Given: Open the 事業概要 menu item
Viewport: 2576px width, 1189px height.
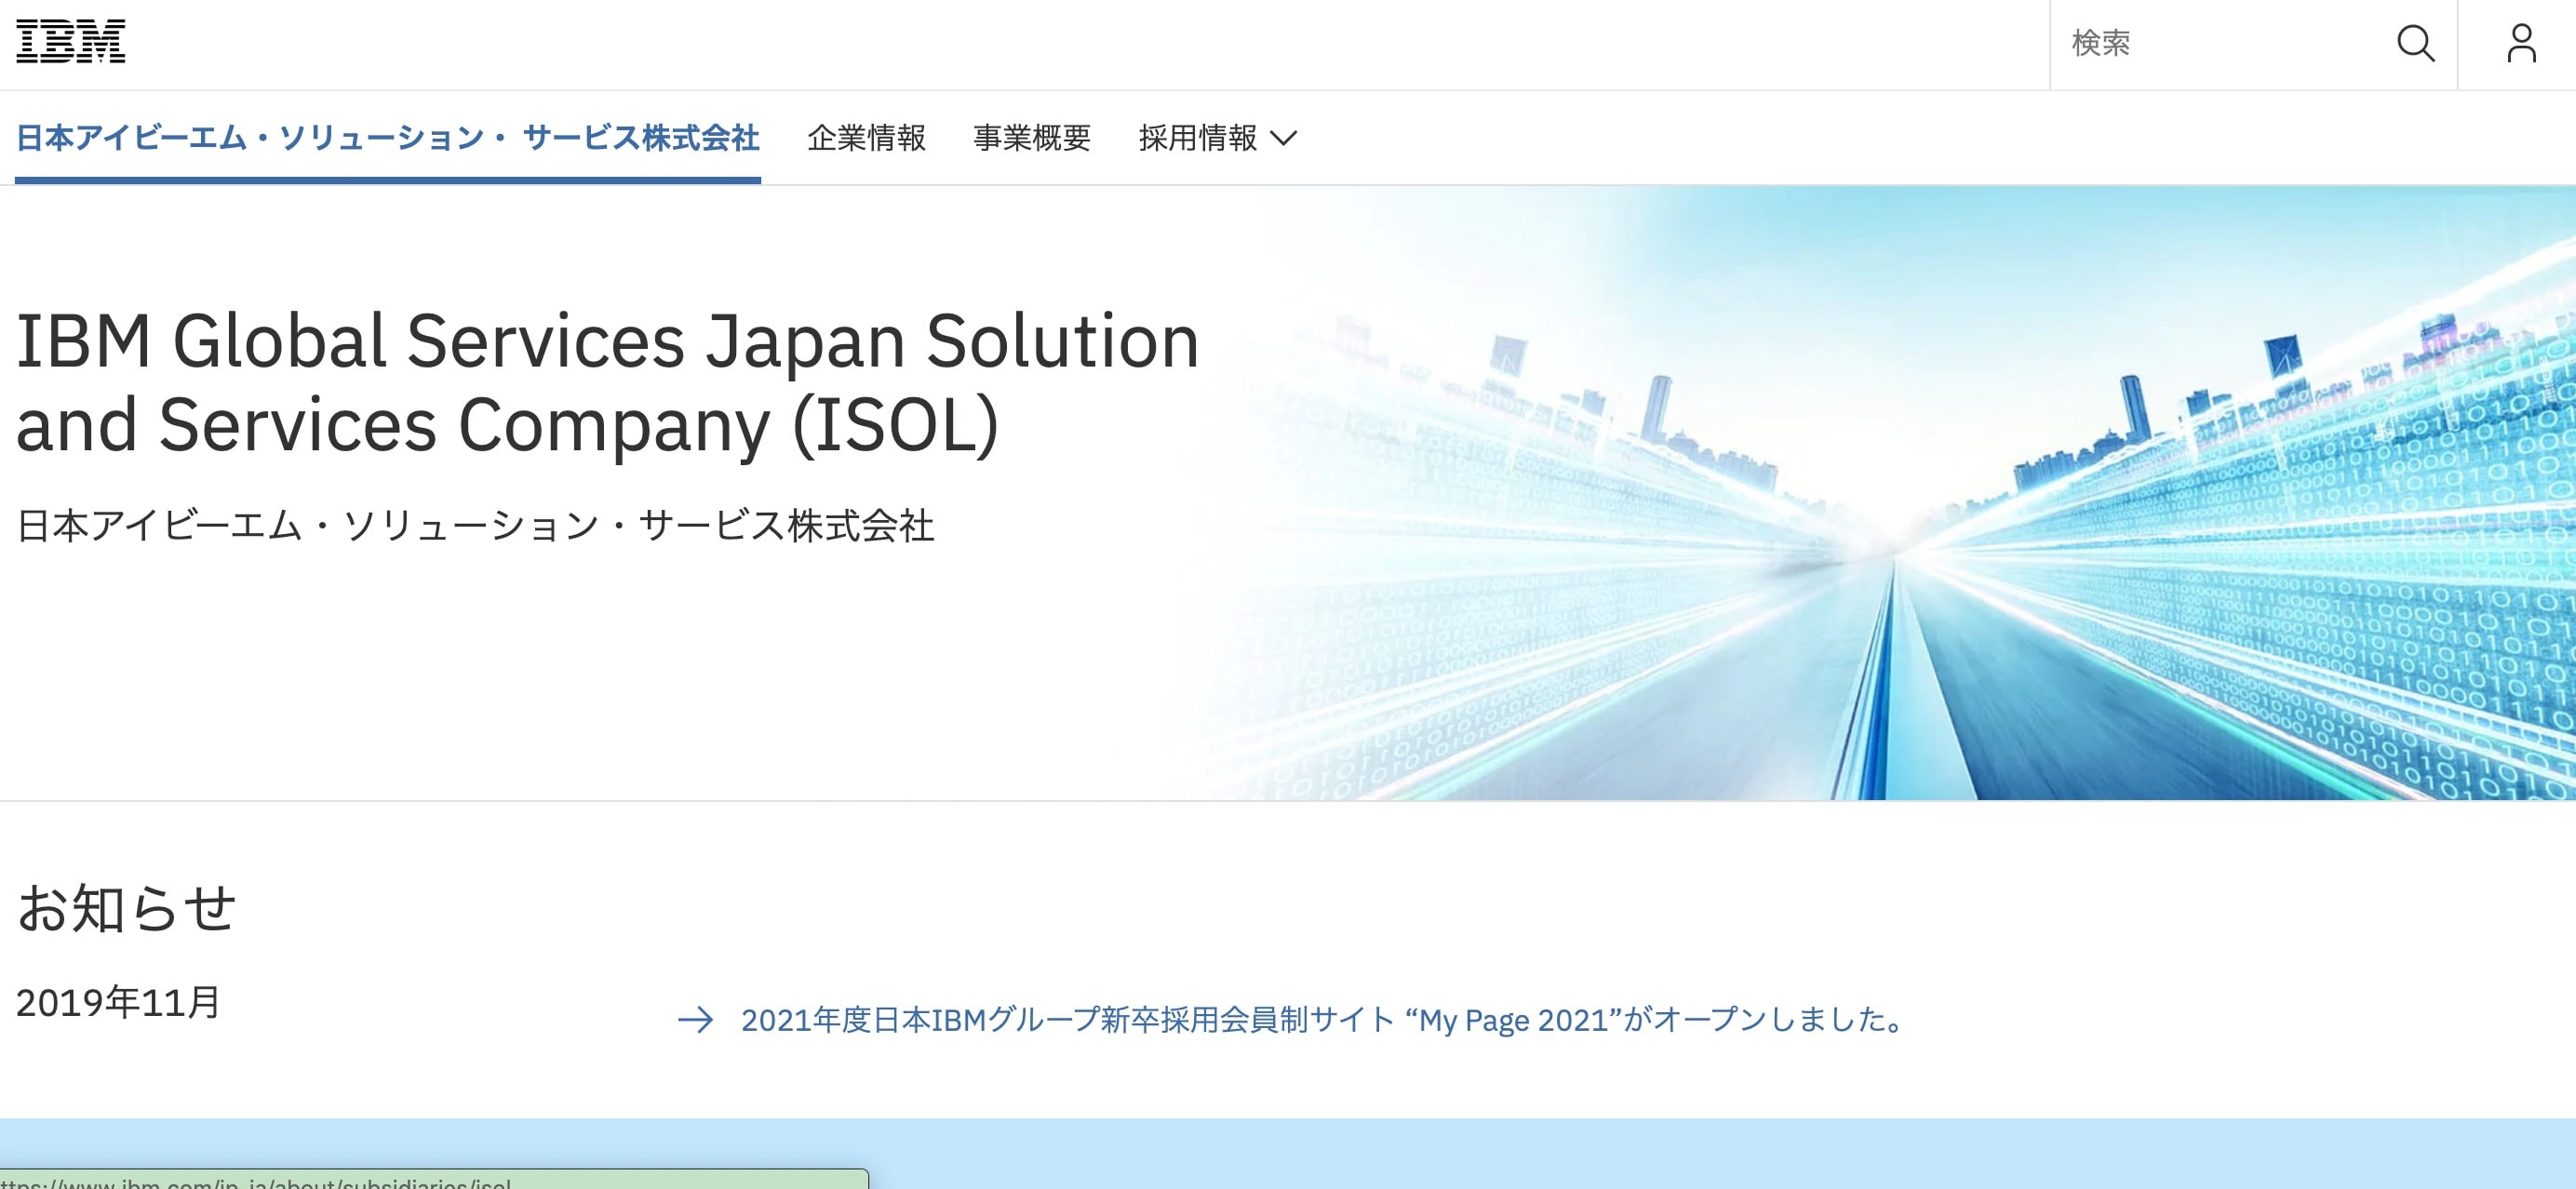Looking at the screenshot, I should [1032, 138].
